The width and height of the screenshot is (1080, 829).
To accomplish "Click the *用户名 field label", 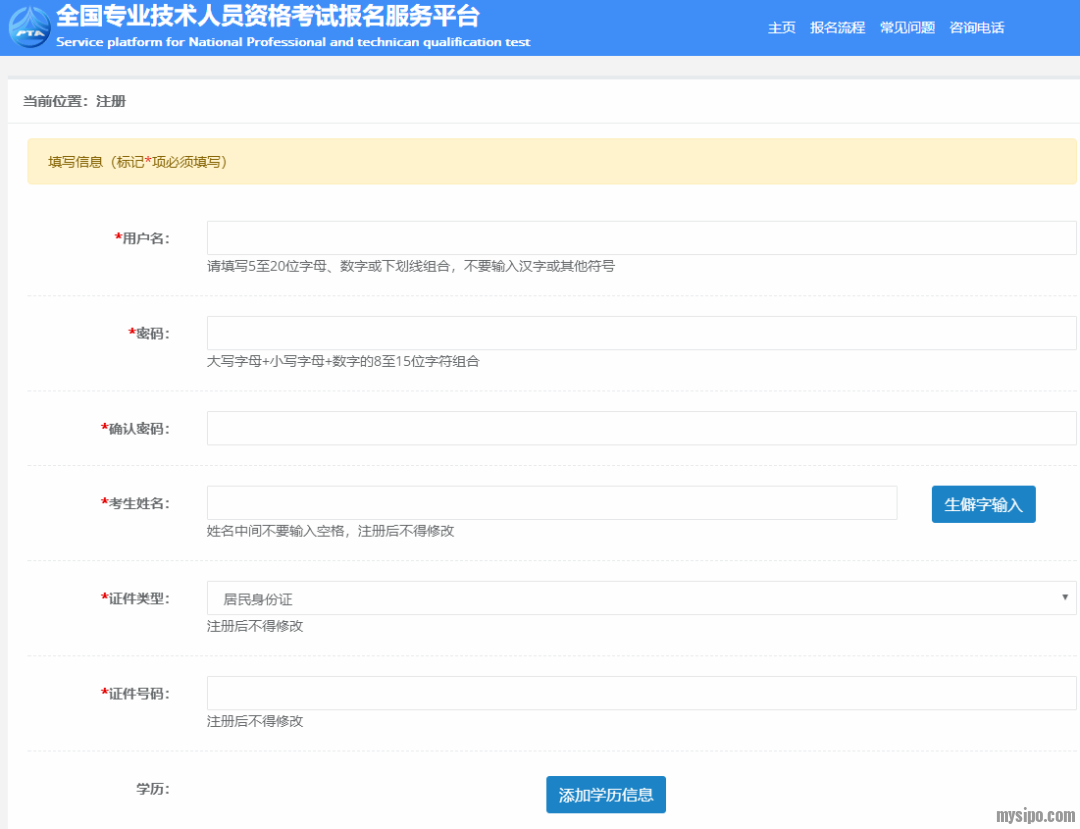I will [x=142, y=238].
